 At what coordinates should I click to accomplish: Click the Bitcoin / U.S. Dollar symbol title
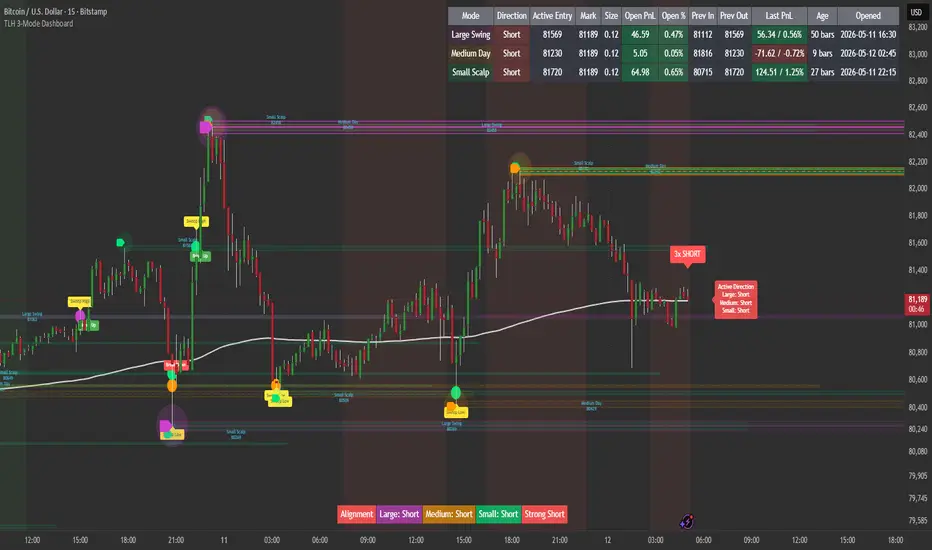(x=55, y=11)
